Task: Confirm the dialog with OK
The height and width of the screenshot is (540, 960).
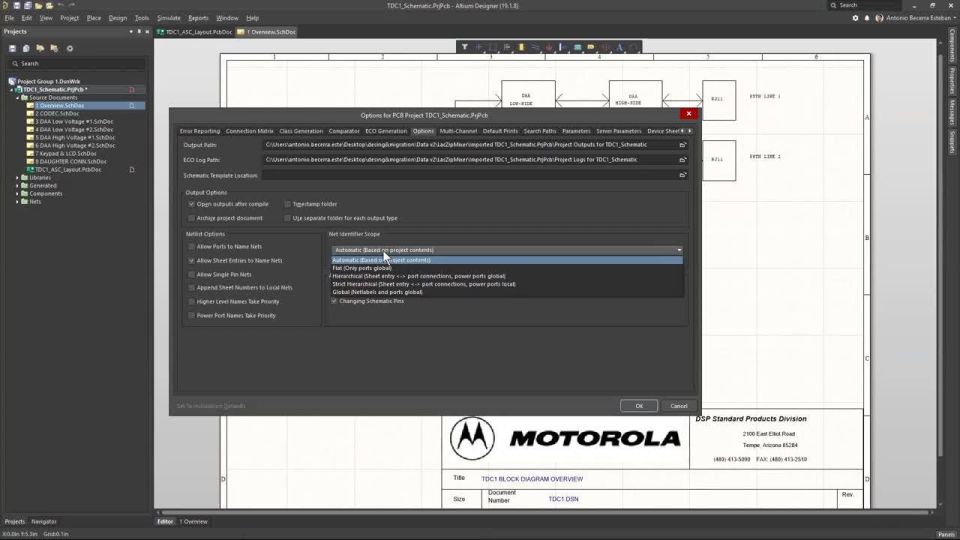Action: tap(639, 406)
